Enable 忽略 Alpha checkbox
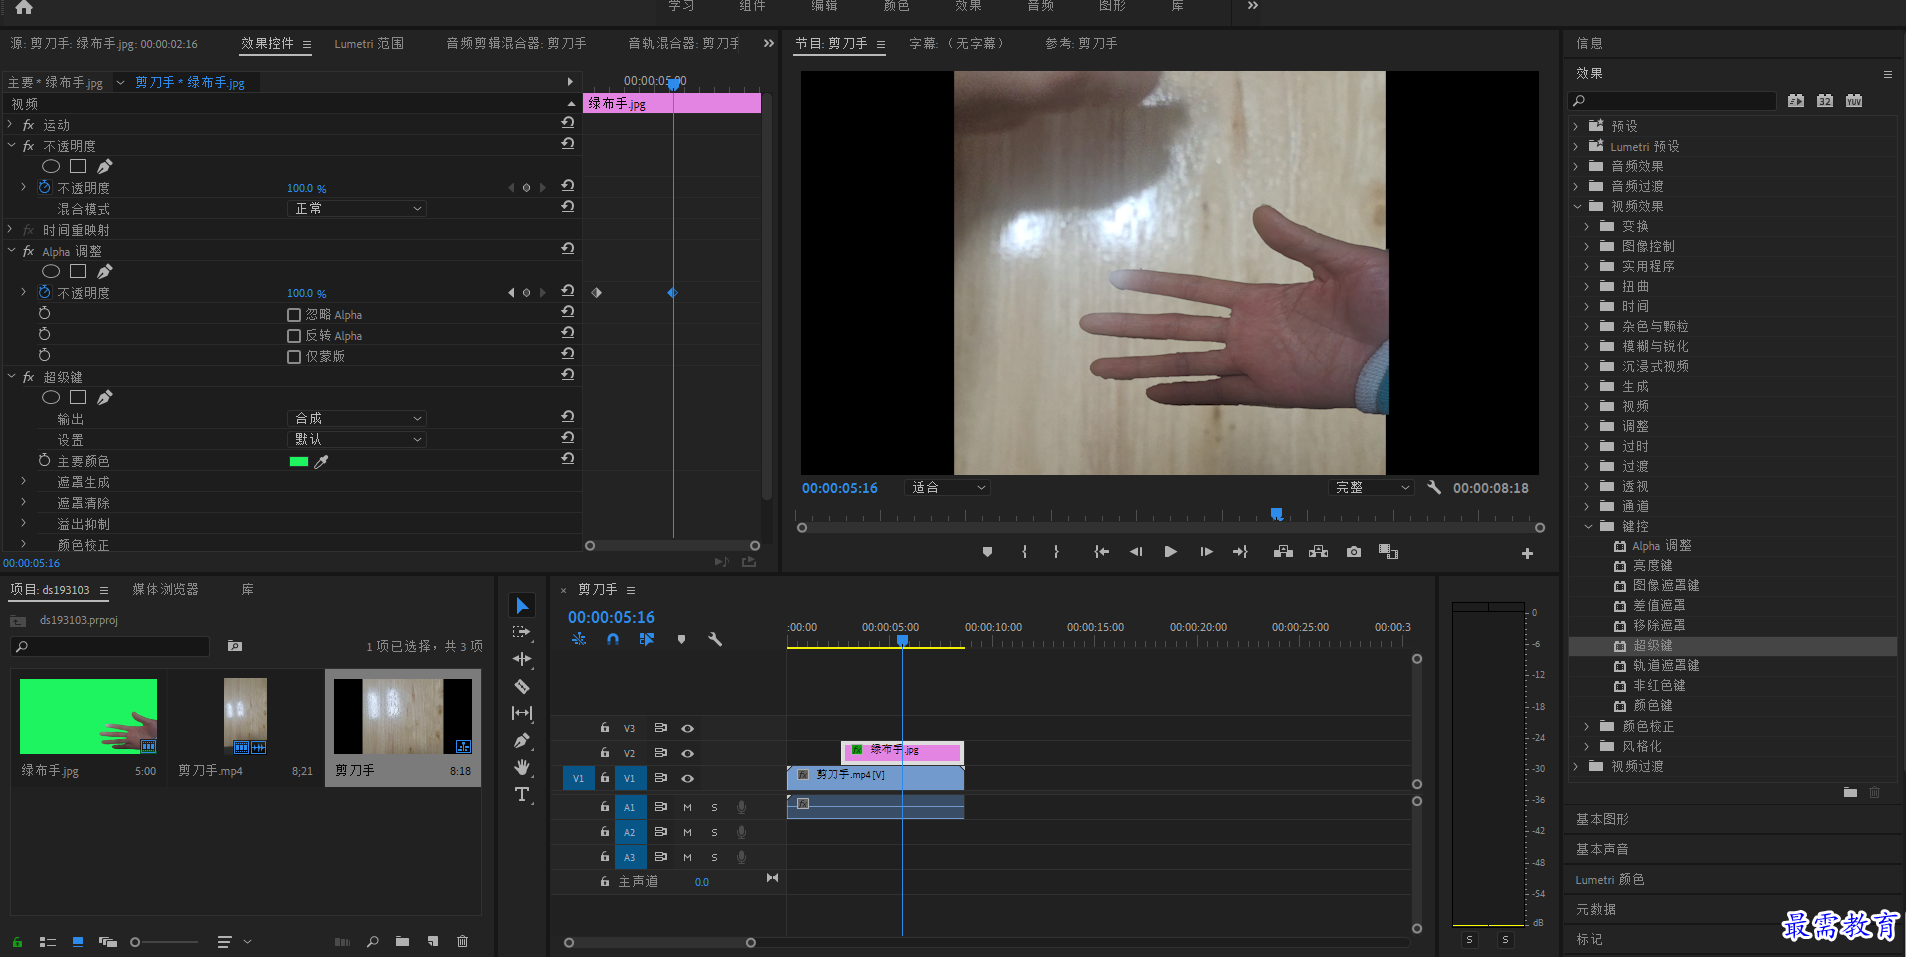The height and width of the screenshot is (957, 1906). (294, 315)
